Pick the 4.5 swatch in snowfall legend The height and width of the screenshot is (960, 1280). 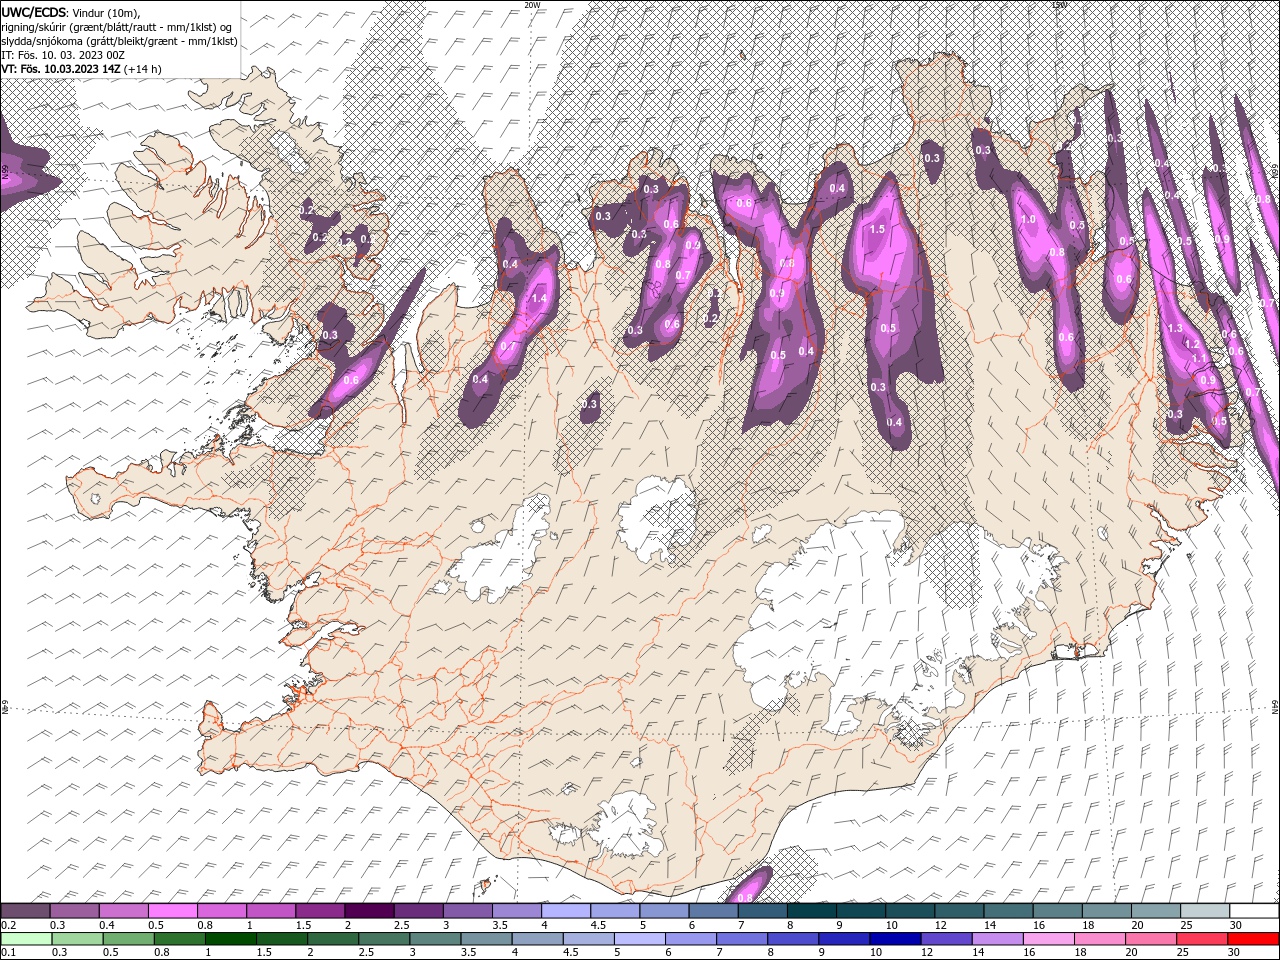(x=613, y=911)
